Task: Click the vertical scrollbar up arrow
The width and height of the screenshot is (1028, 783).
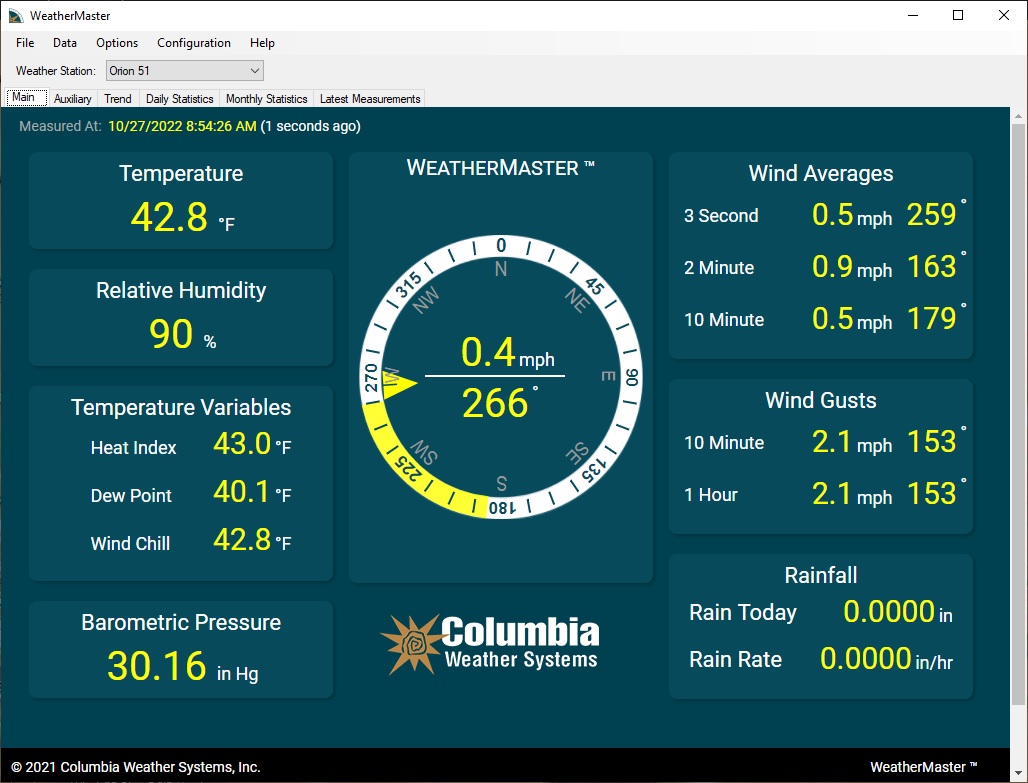Action: tap(1018, 116)
